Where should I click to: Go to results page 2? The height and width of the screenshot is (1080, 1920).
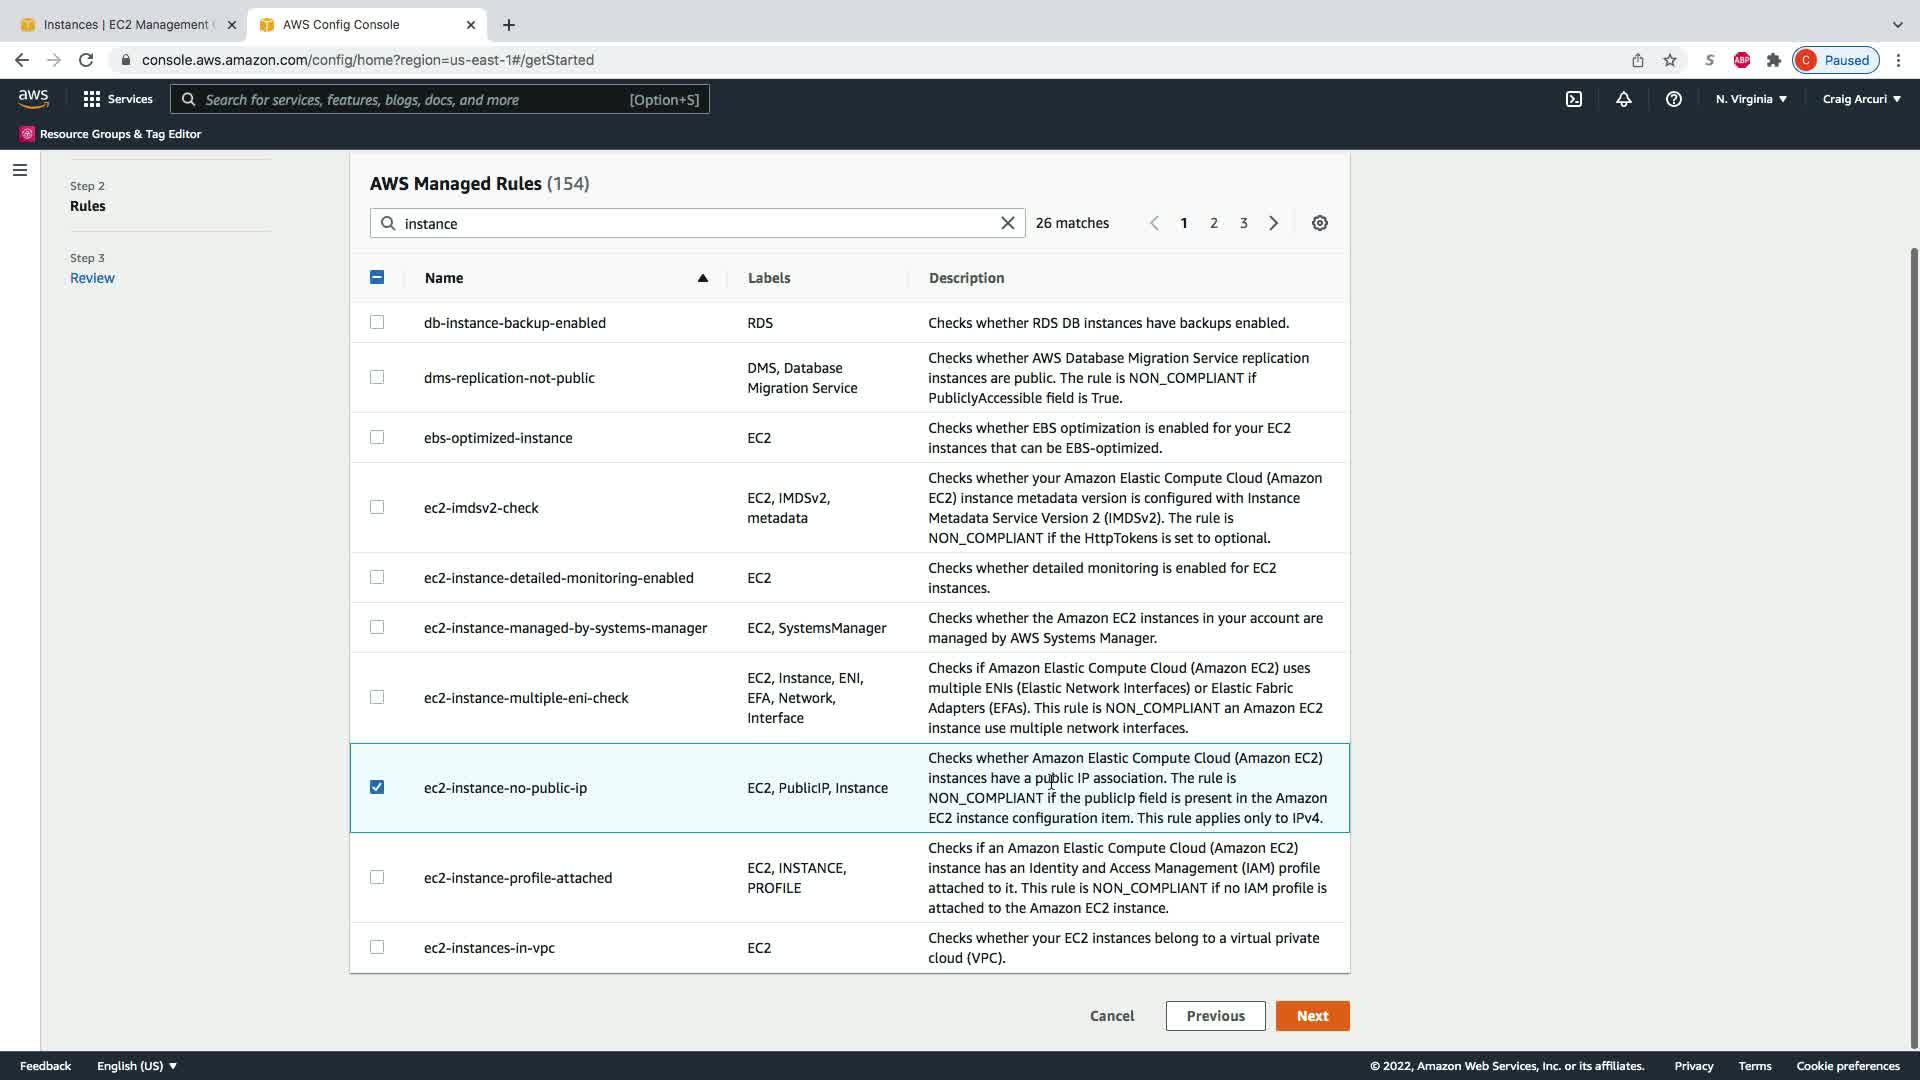point(1214,223)
